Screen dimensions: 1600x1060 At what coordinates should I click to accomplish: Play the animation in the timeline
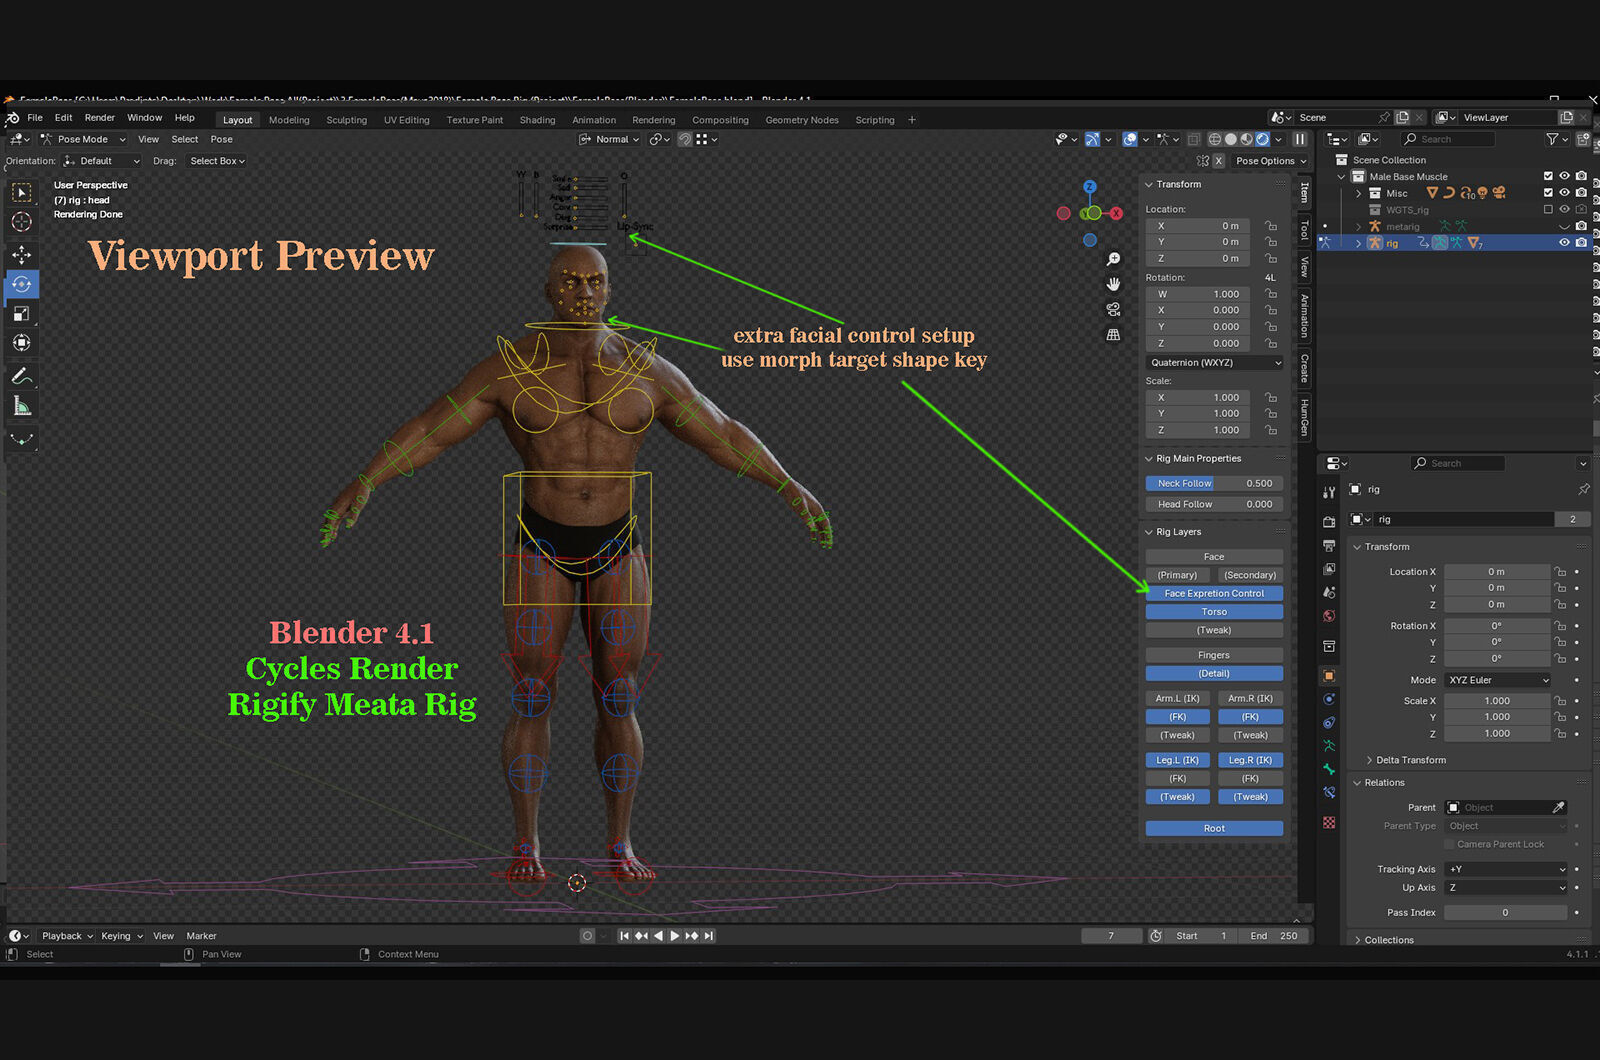[x=674, y=936]
